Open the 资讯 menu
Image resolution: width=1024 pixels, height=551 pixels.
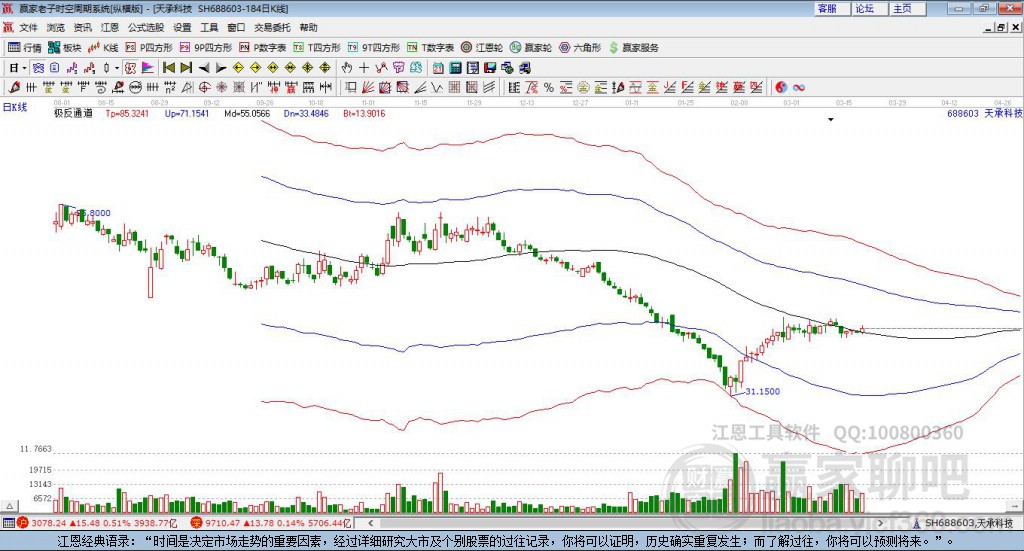83,27
